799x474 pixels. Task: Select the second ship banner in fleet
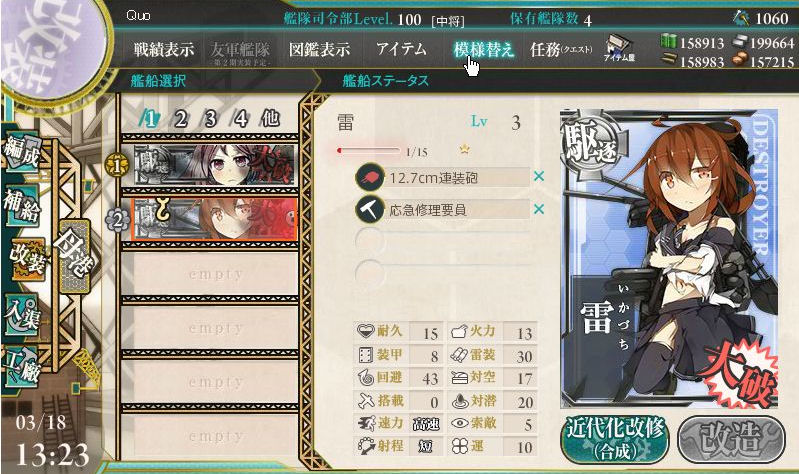point(215,219)
